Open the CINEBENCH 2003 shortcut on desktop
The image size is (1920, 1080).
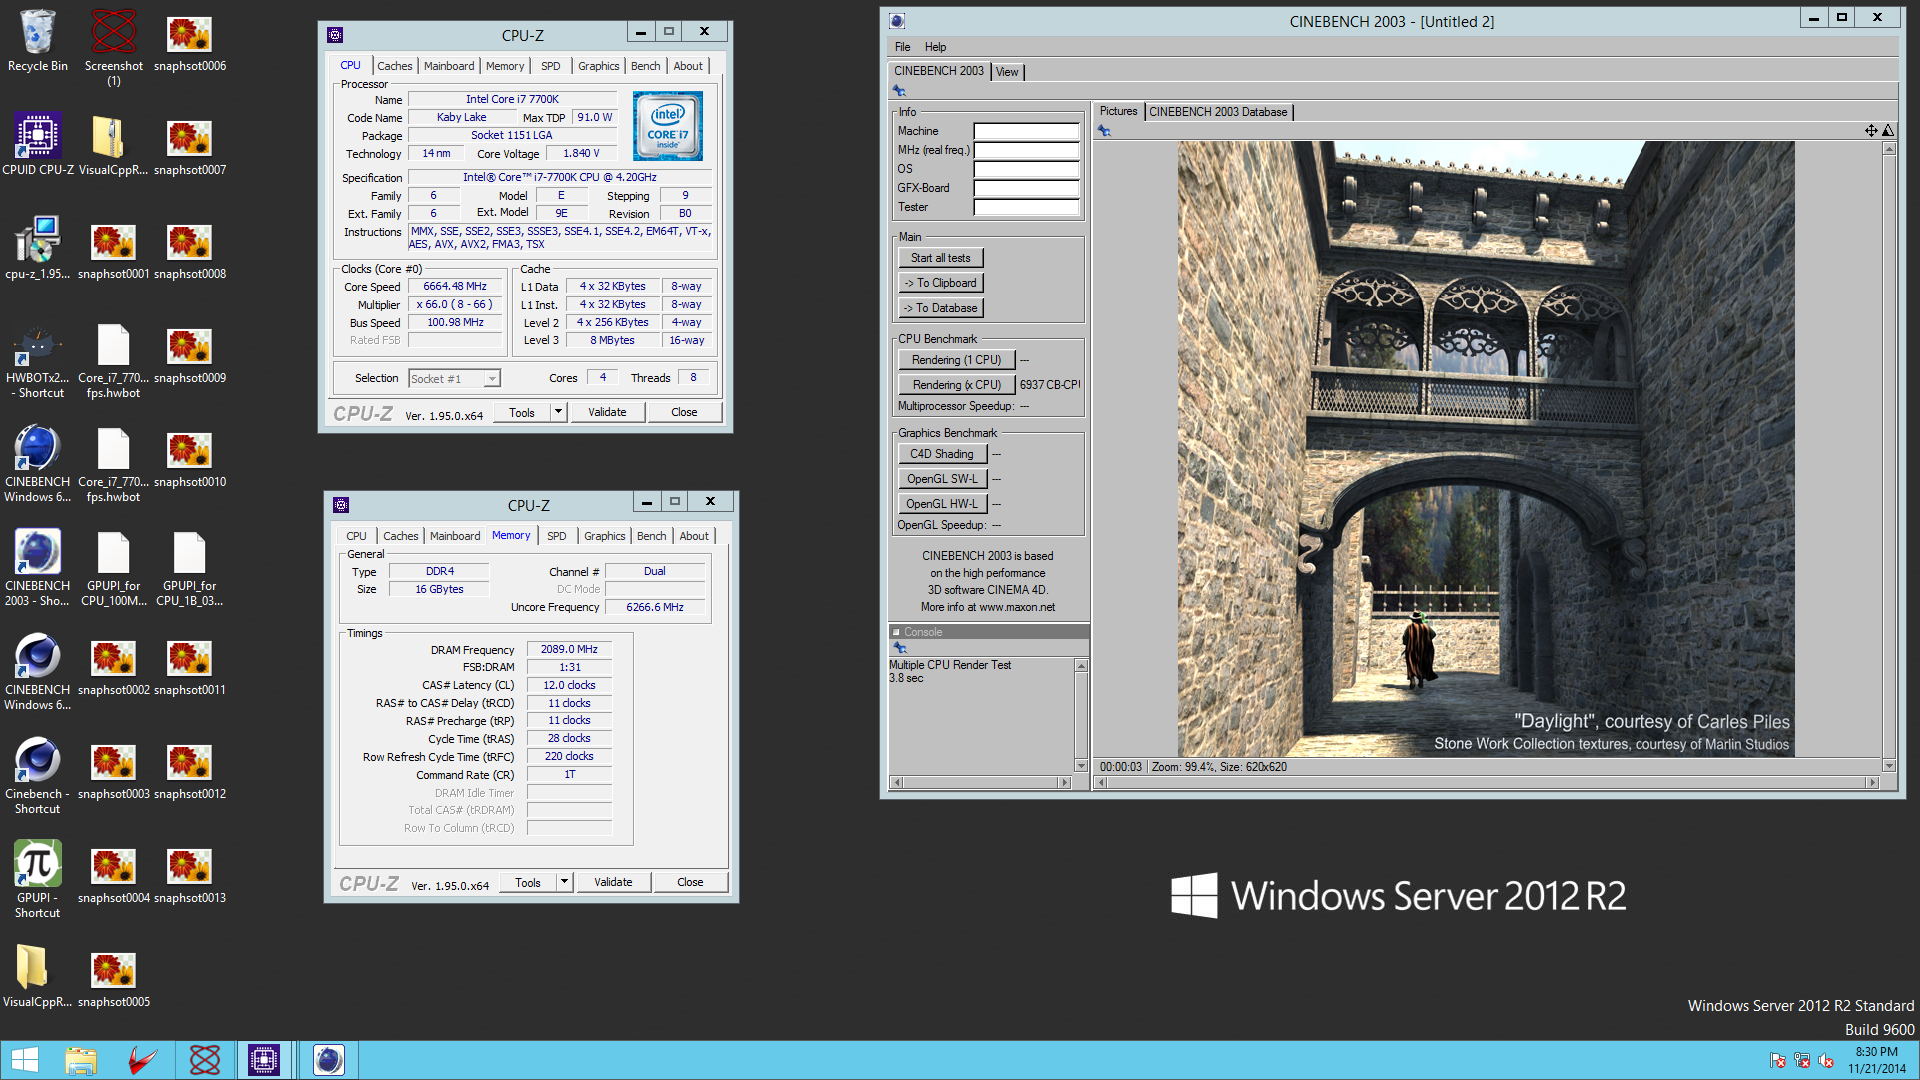click(38, 568)
